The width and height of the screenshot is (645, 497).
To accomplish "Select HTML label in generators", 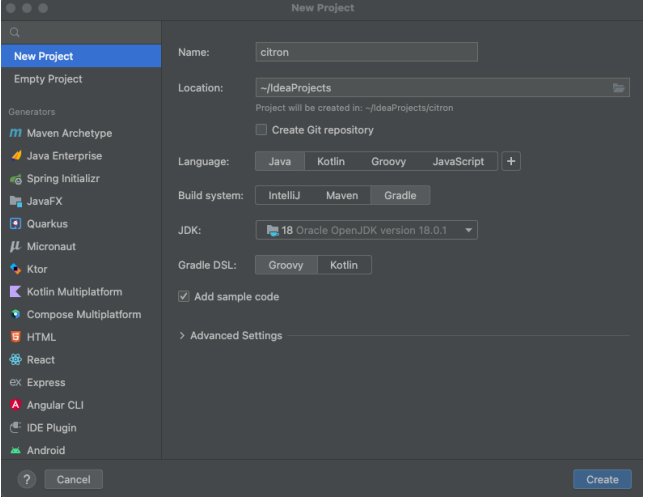I will point(41,337).
